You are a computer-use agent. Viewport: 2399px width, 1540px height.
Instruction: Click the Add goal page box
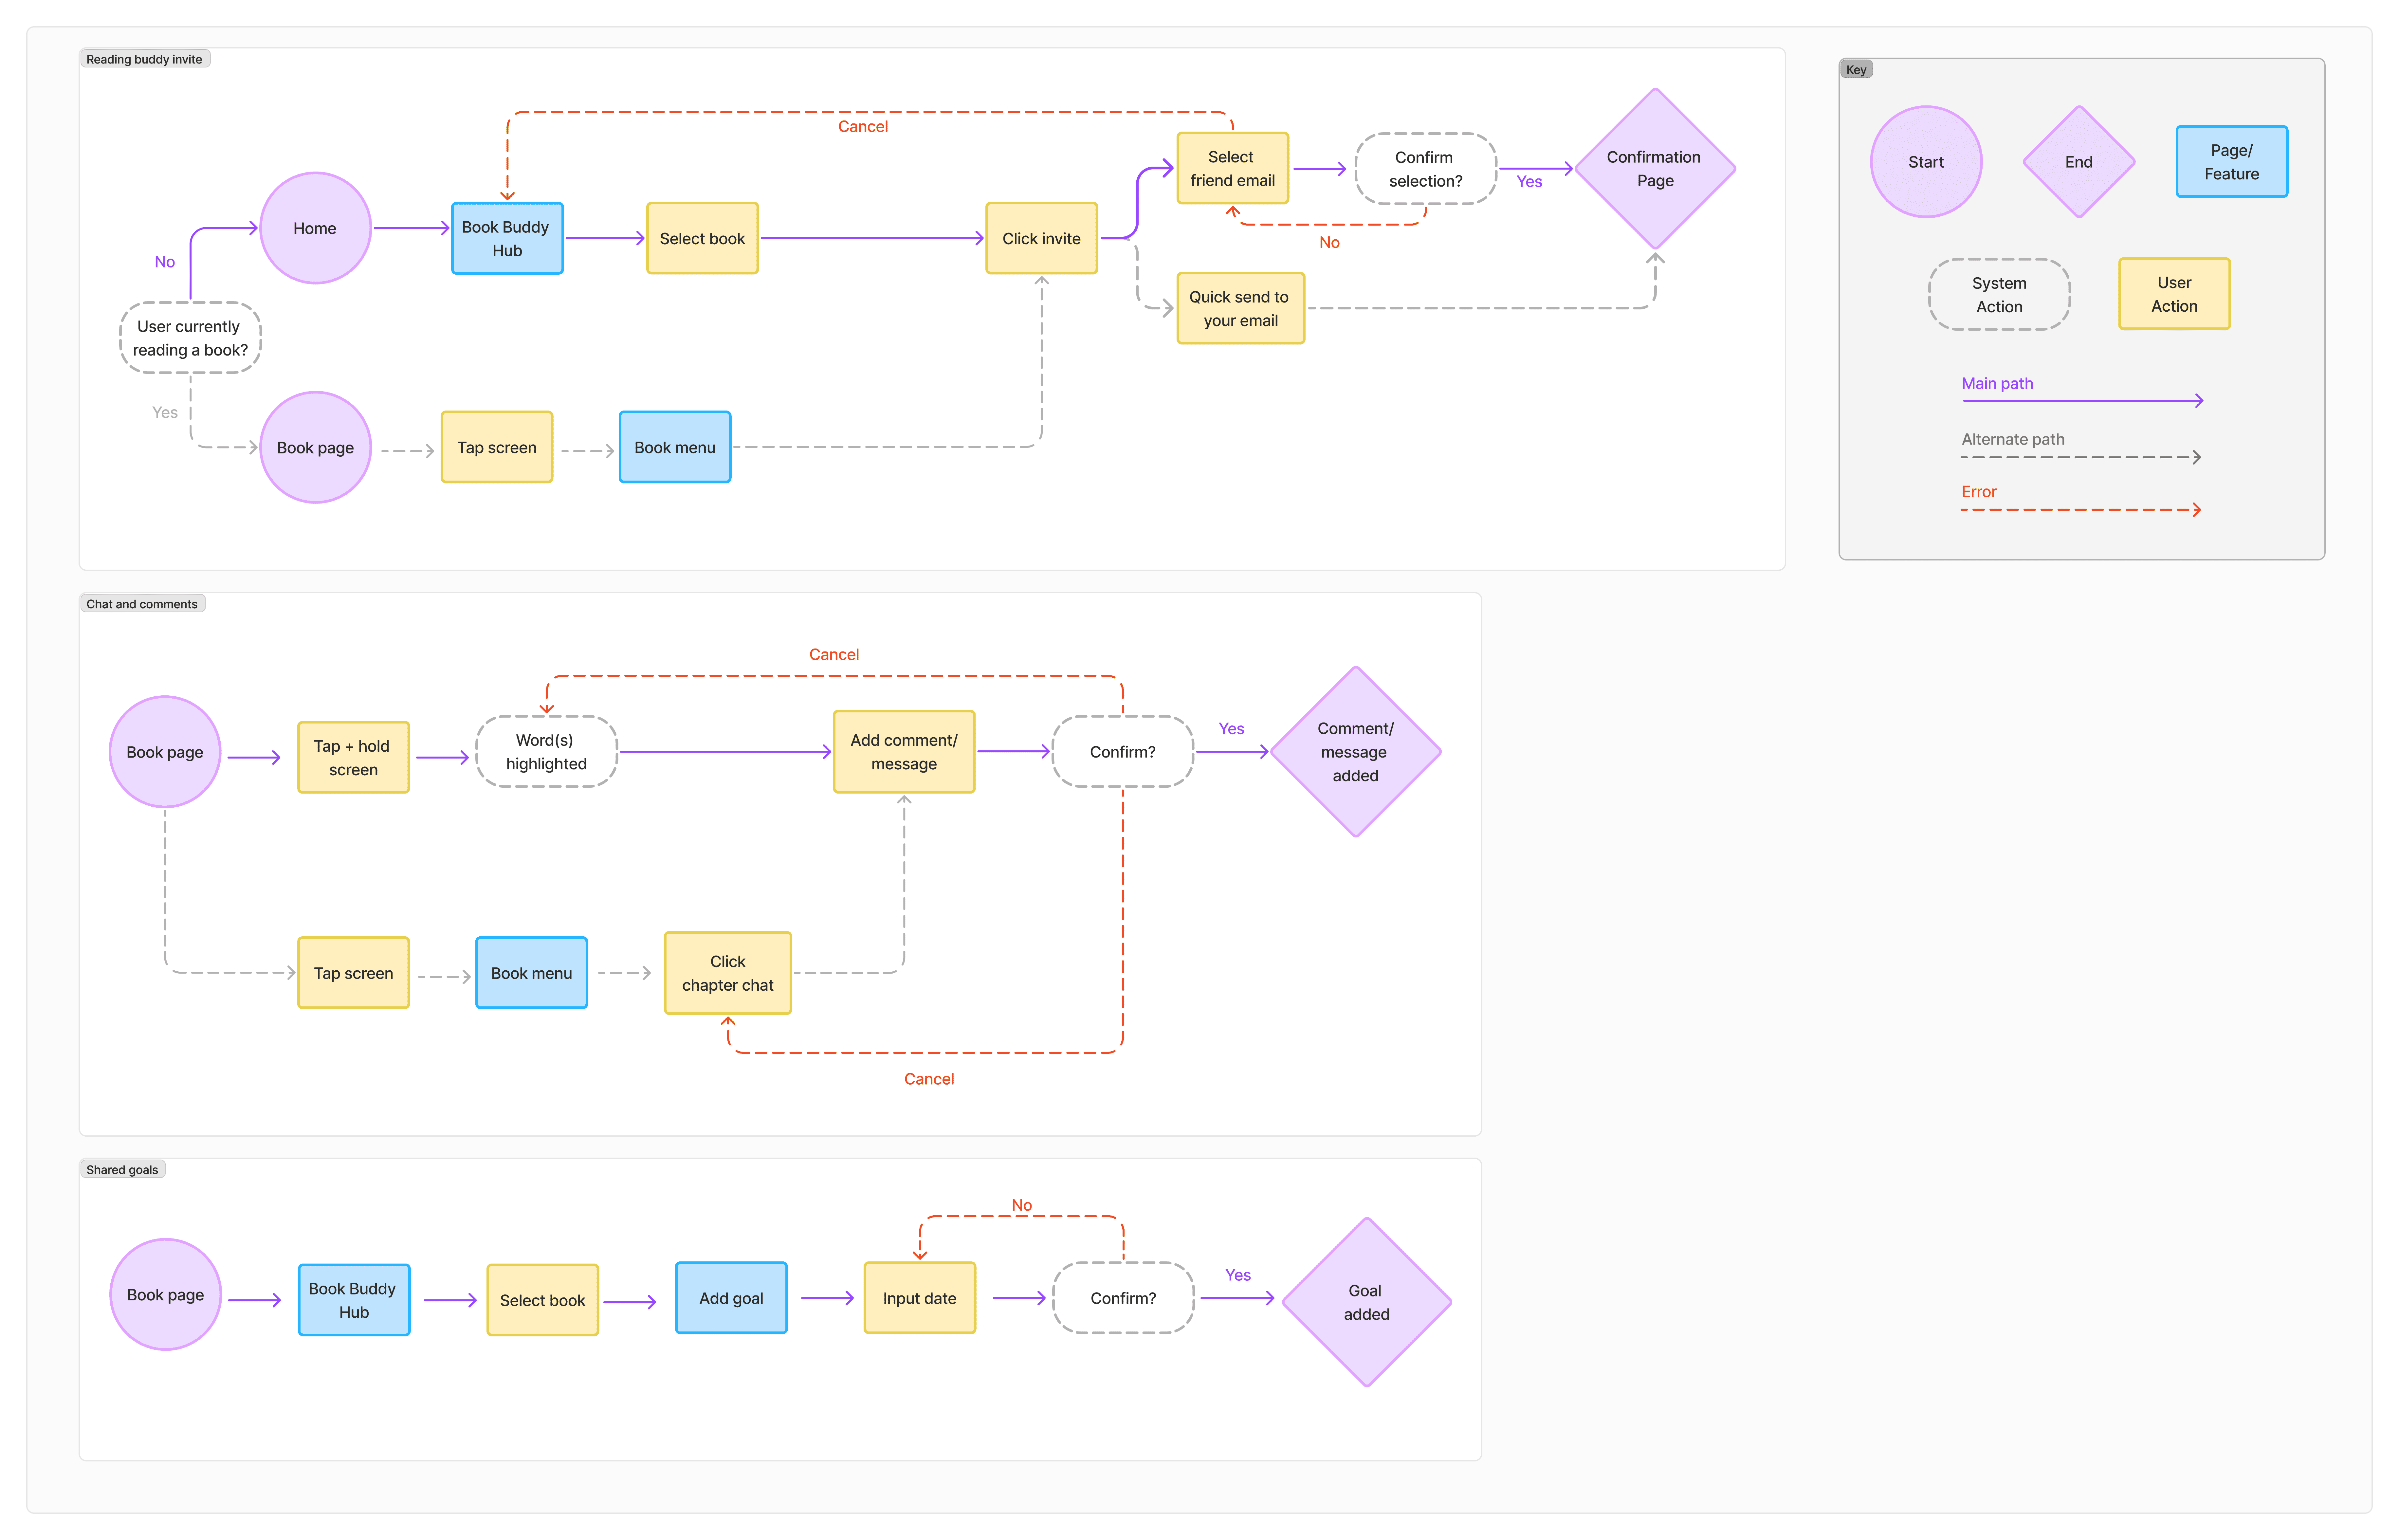[731, 1298]
